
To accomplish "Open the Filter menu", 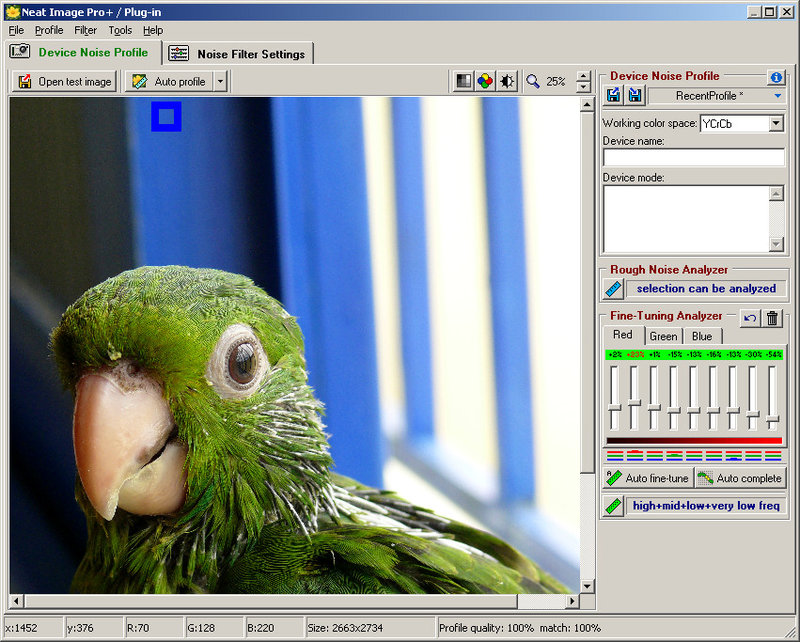I will (x=85, y=31).
